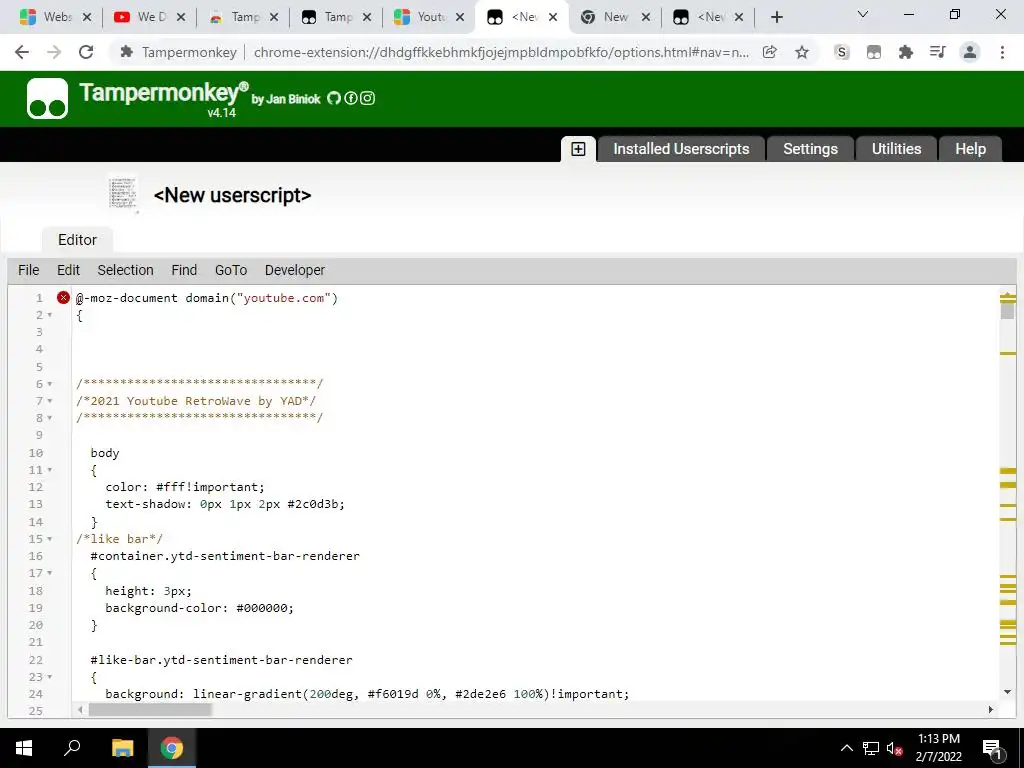Viewport: 1024px width, 768px height.
Task: Open Windows taskbar search
Action: 72,748
